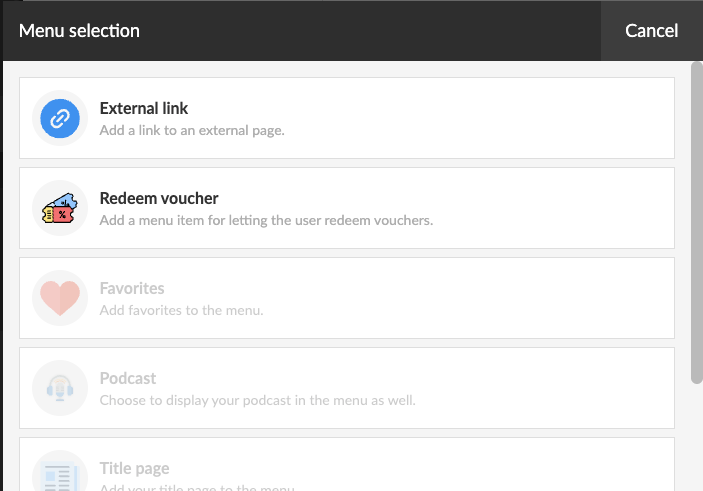Click the redeem vouchers description text
This screenshot has height=491, width=703.
pyautogui.click(x=266, y=221)
